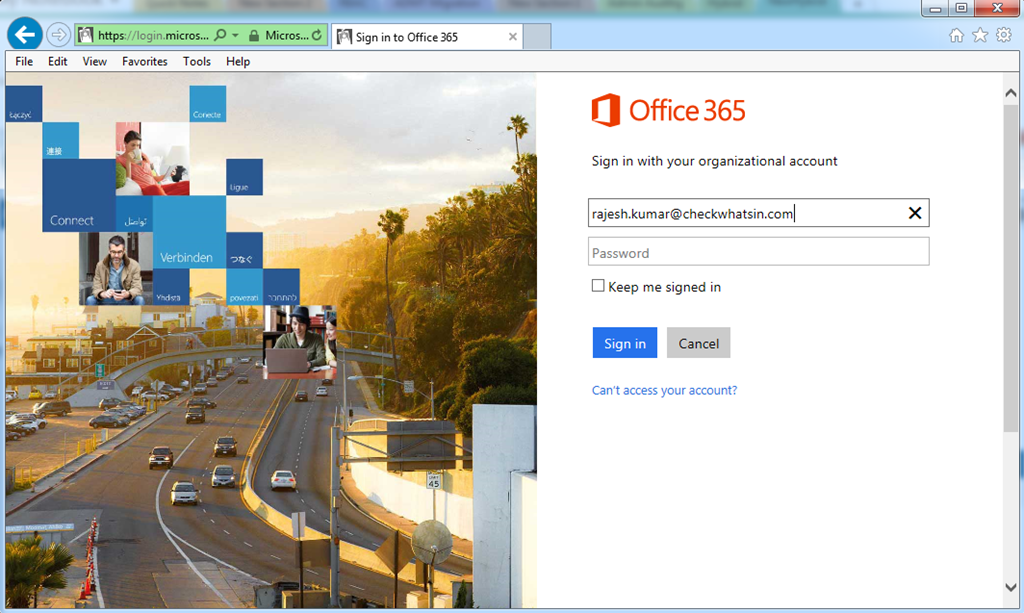Viewport: 1024px width, 613px height.
Task: Go to browser Home icon
Action: pos(956,35)
